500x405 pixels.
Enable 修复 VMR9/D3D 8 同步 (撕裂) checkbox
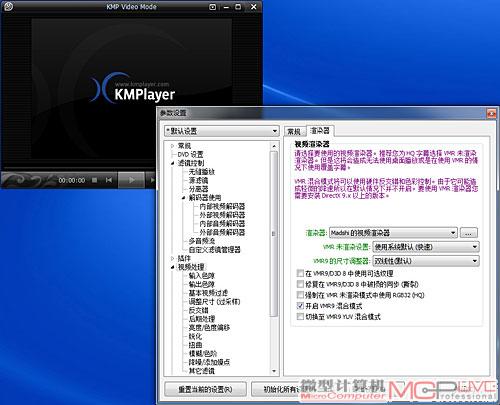coord(300,284)
